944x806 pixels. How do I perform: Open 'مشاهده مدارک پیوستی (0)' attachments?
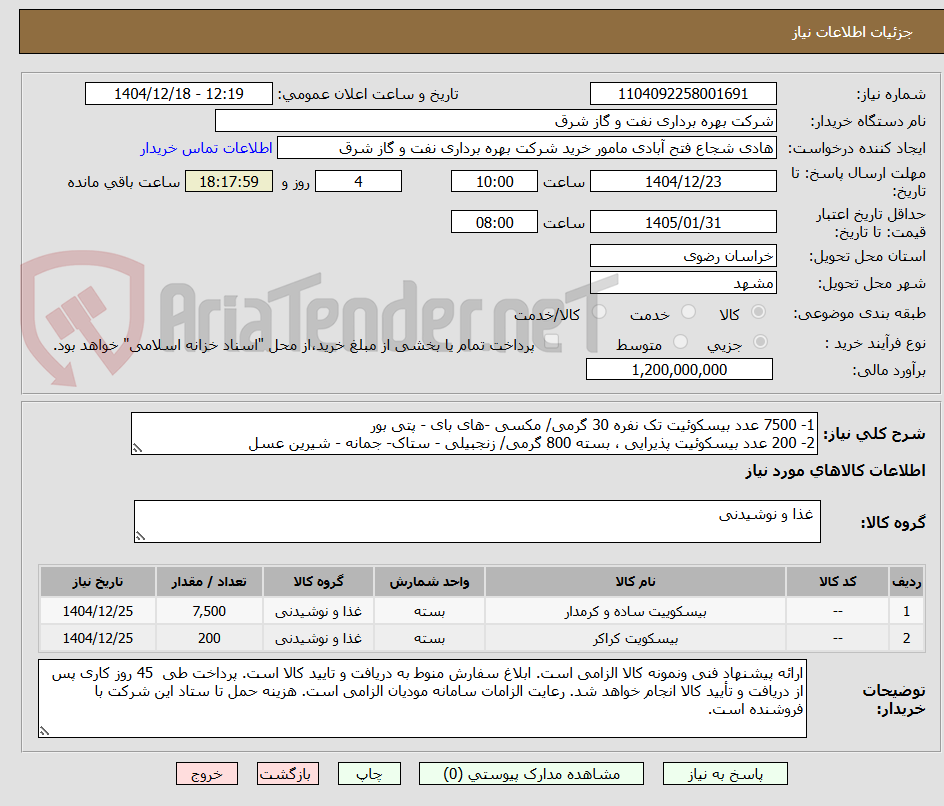531,774
